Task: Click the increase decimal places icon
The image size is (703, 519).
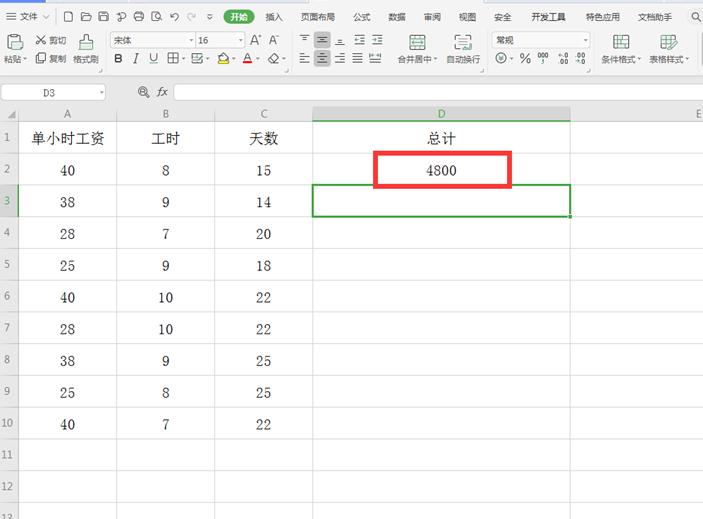Action: pos(563,58)
